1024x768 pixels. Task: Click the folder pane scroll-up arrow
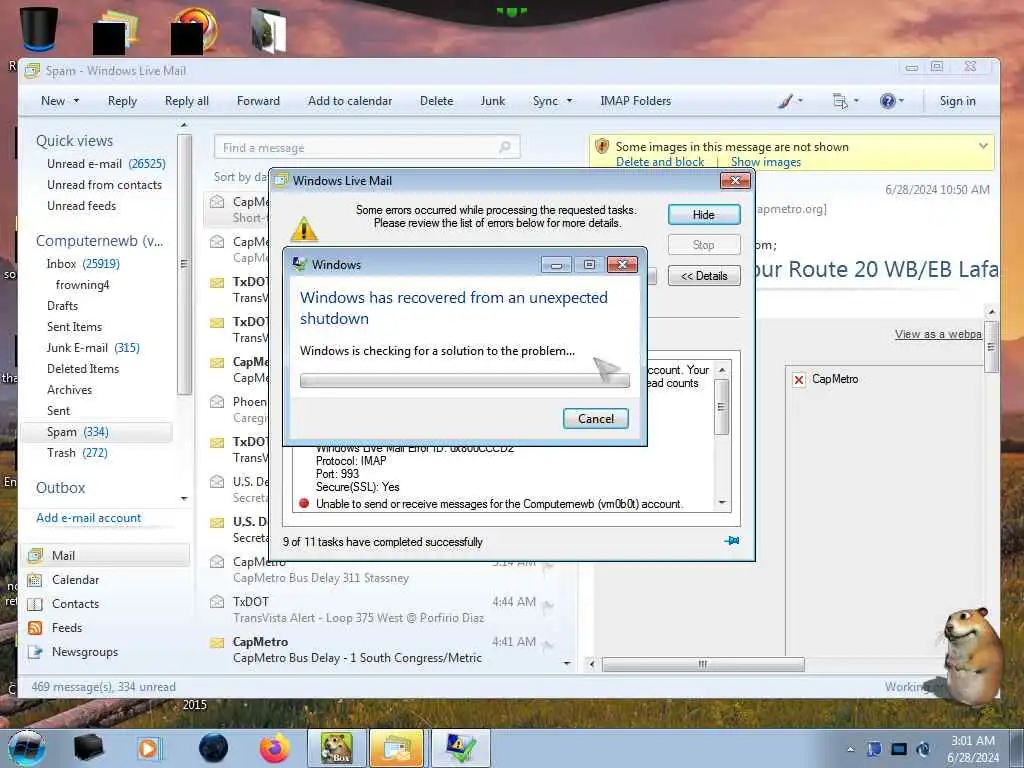pyautogui.click(x=184, y=125)
